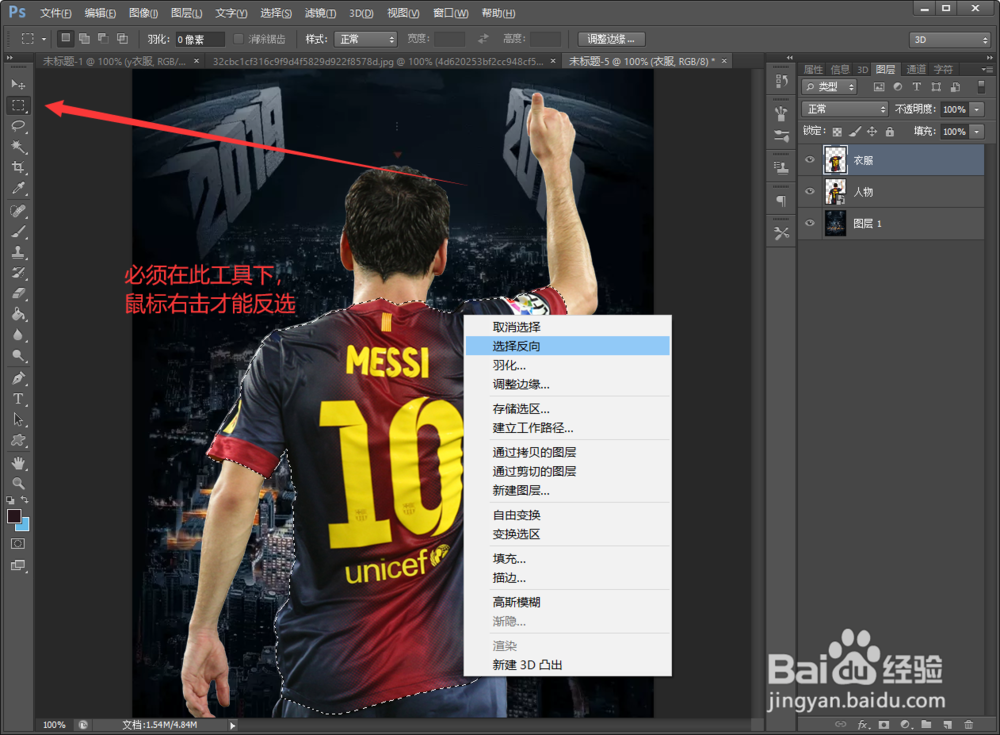Toggle Quick Mask mode
This screenshot has width=1000, height=735.
pos(18,544)
